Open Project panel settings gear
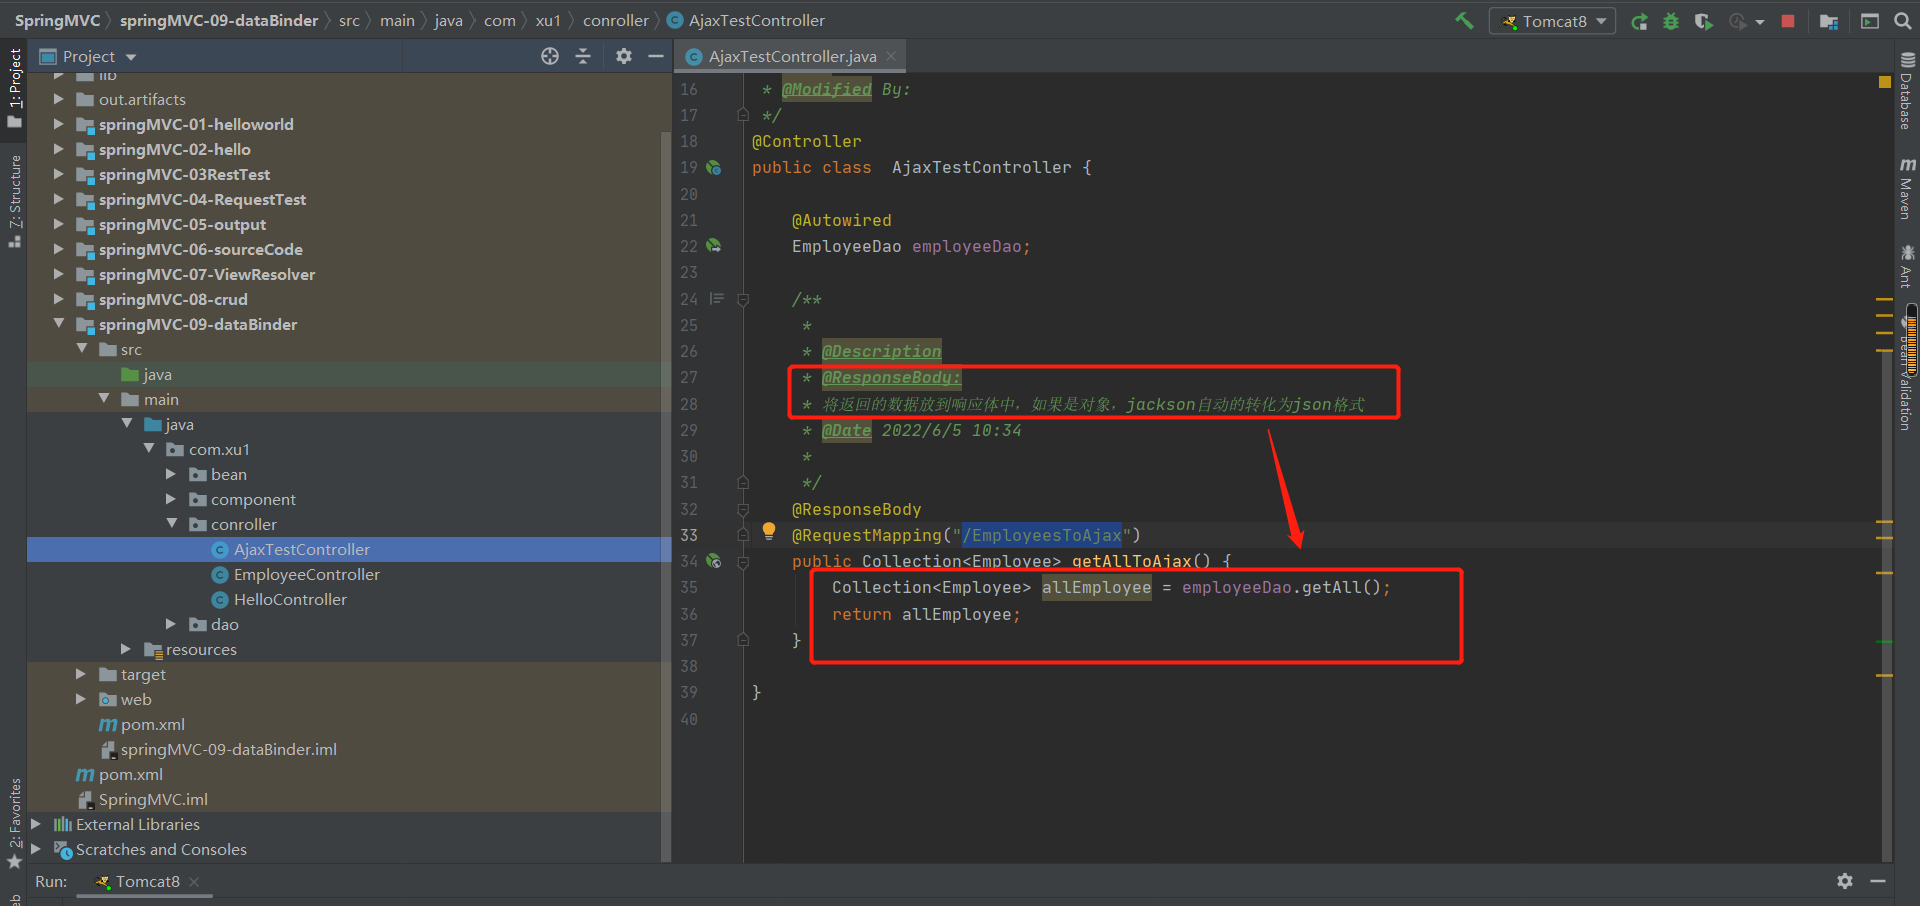 (624, 56)
